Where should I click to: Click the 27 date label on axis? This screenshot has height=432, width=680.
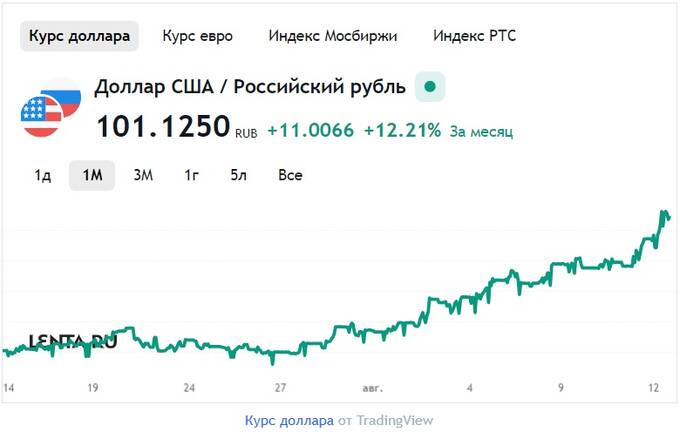280,387
